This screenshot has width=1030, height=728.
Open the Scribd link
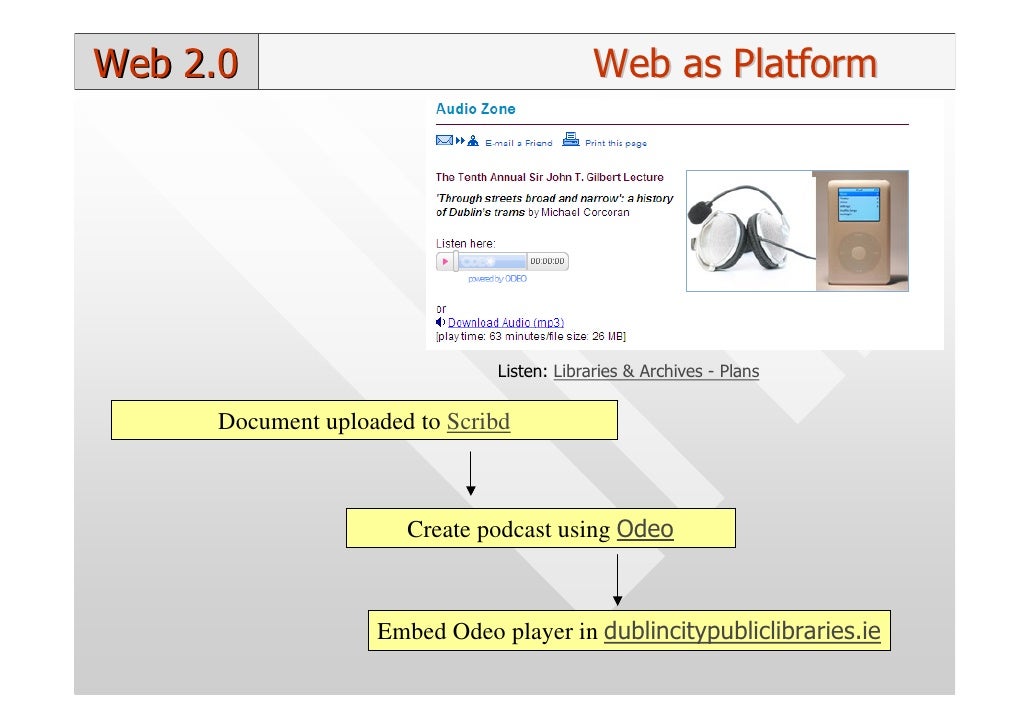(x=478, y=421)
